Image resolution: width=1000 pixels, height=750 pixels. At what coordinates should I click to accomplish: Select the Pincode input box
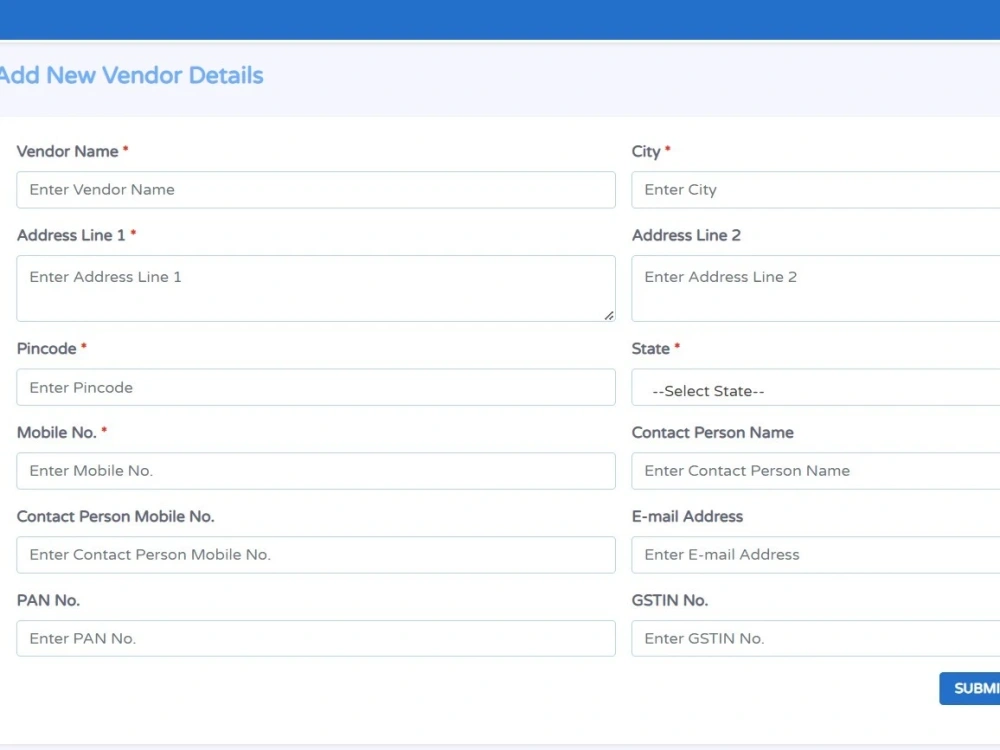pyautogui.click(x=316, y=387)
